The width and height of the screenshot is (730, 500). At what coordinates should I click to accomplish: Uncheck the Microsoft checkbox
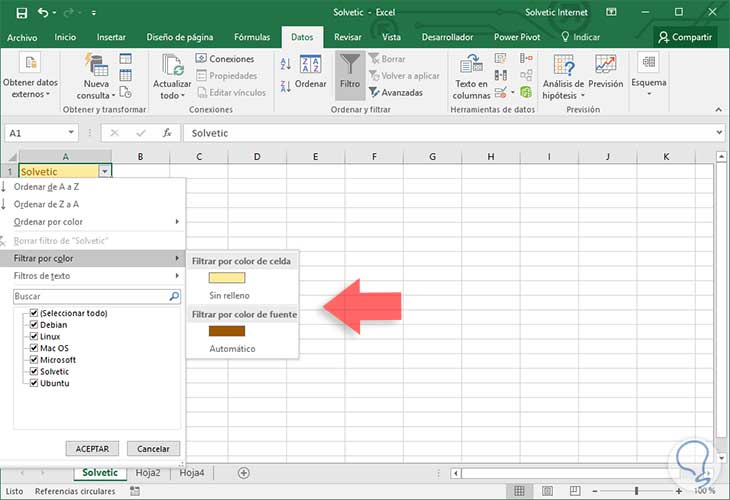tap(34, 359)
